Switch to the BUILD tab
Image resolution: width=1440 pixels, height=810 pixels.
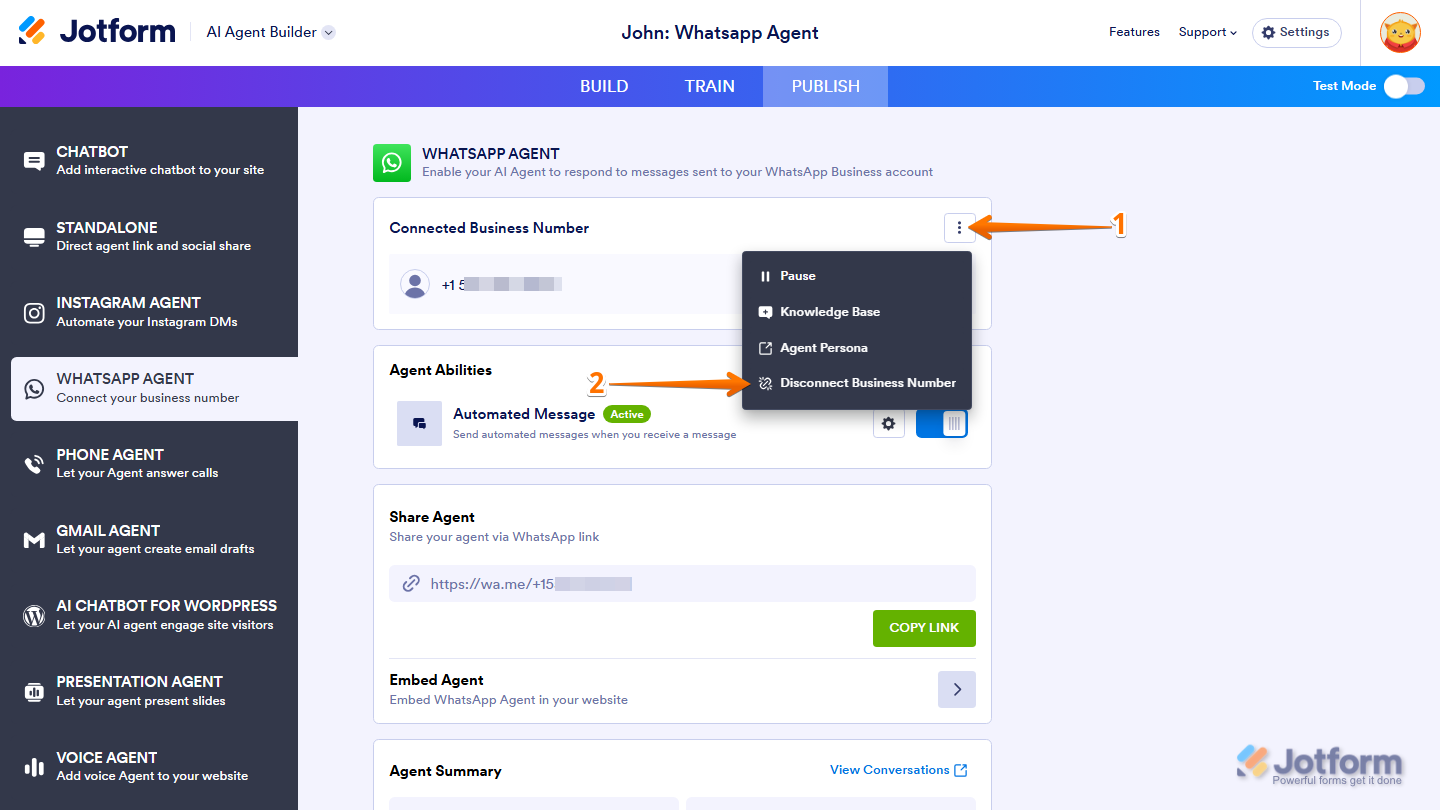point(604,86)
